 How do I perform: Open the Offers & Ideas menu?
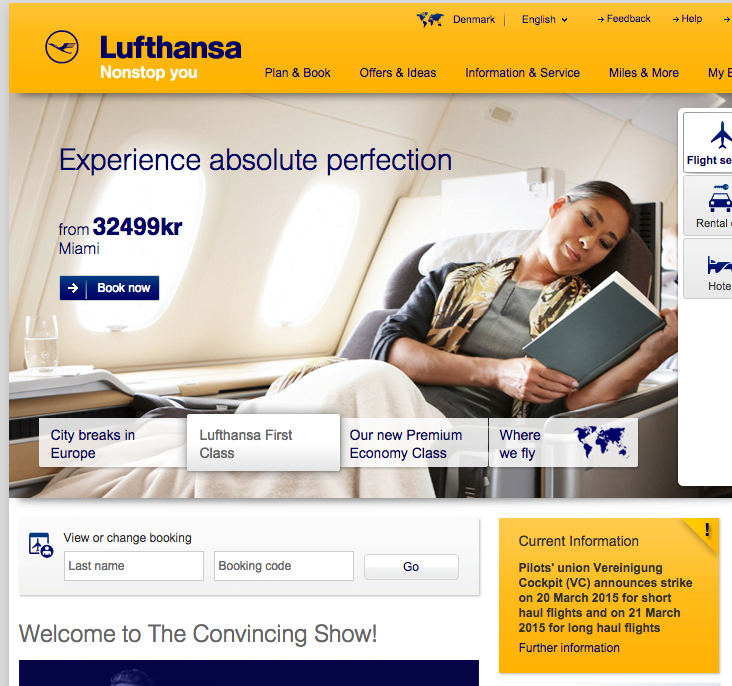(398, 73)
